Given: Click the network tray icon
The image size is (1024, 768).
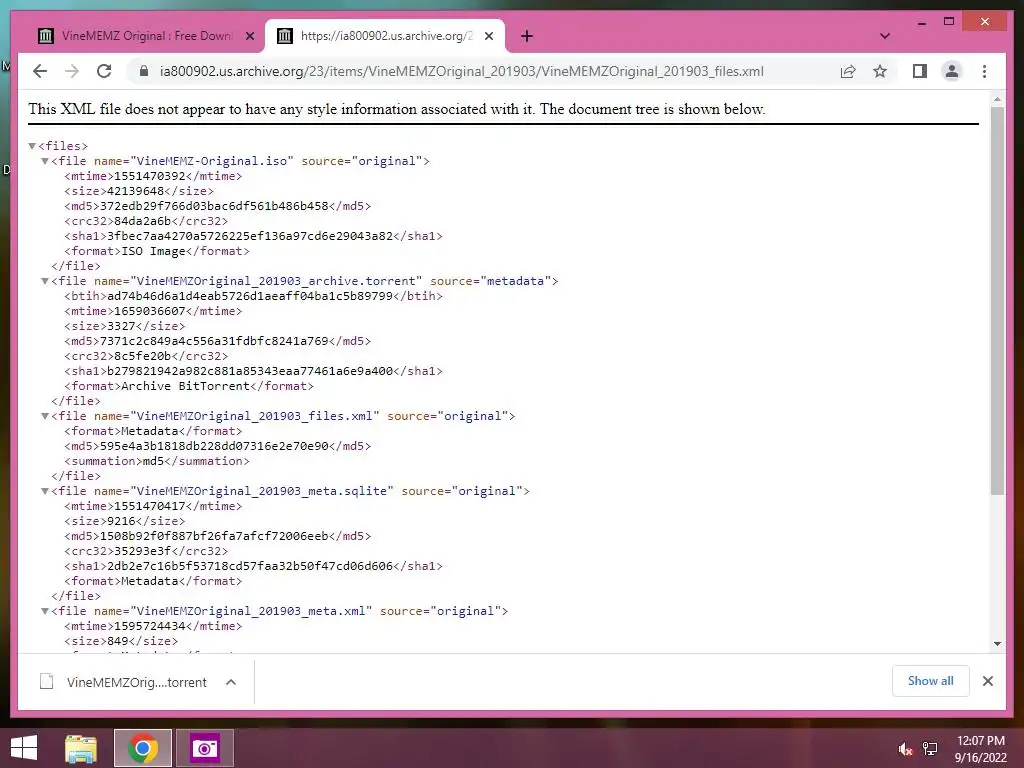Looking at the screenshot, I should coord(930,749).
